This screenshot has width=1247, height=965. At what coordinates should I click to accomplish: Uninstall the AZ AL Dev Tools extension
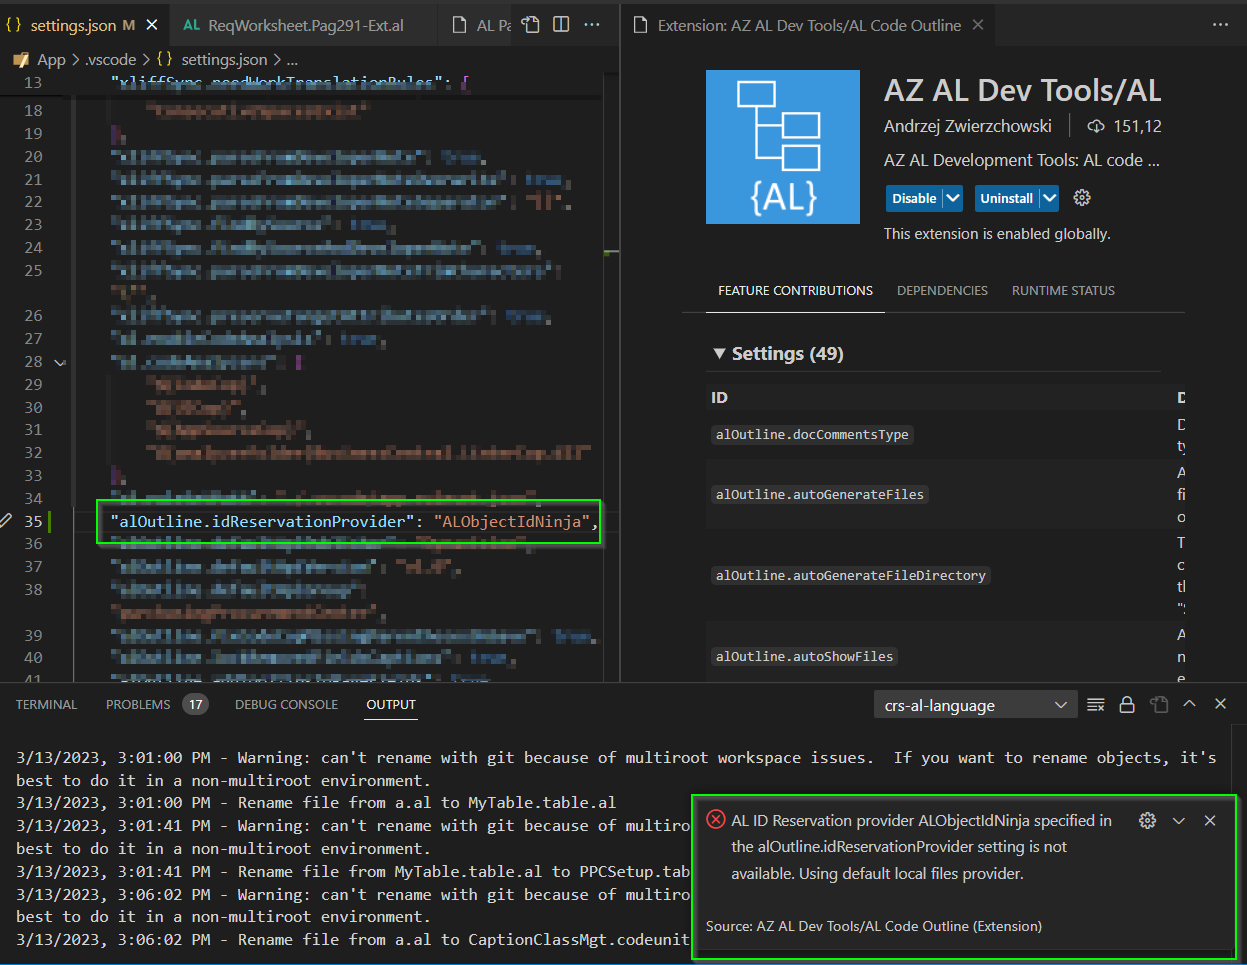pos(1006,198)
